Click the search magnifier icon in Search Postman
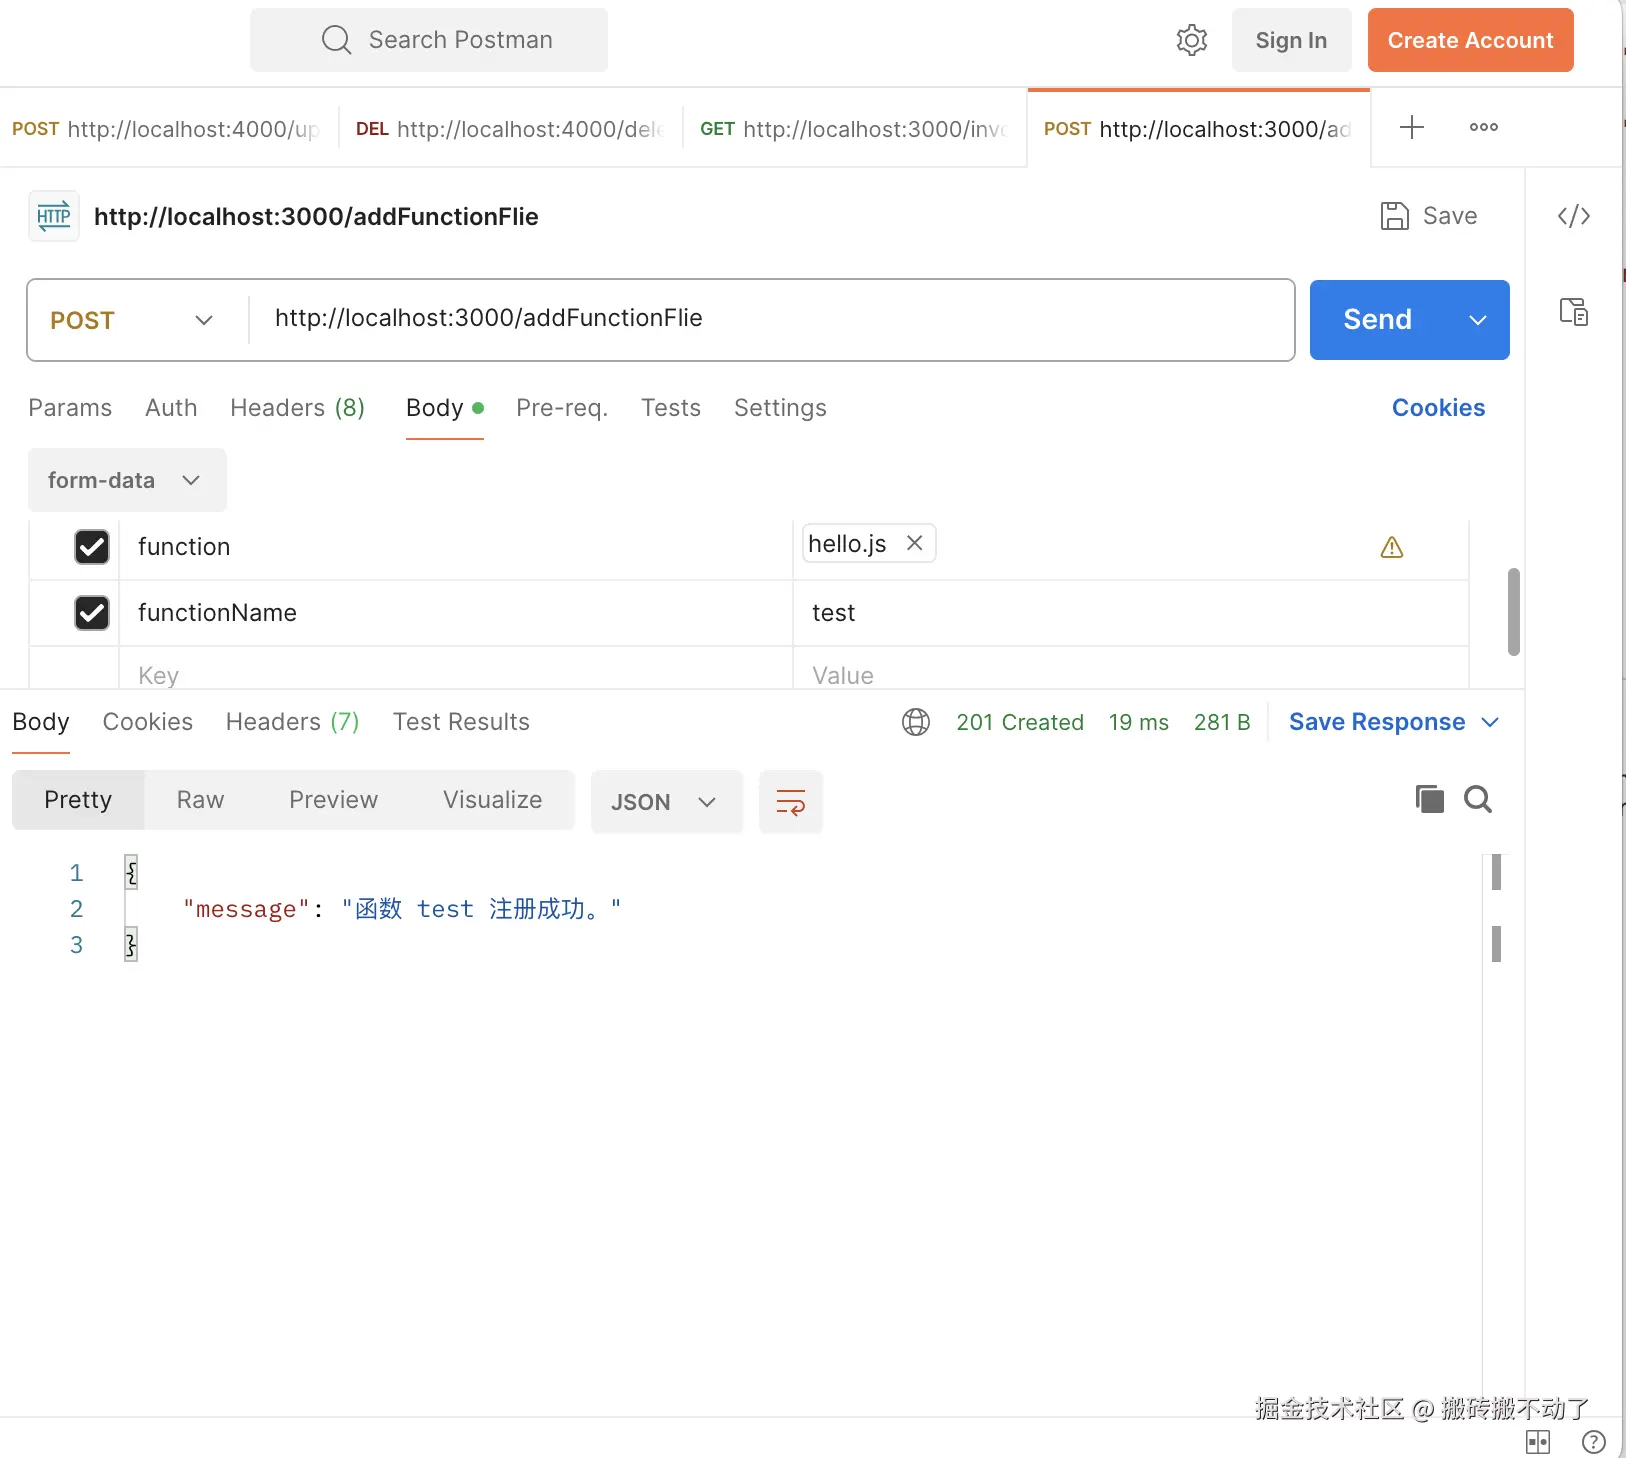 coord(336,40)
